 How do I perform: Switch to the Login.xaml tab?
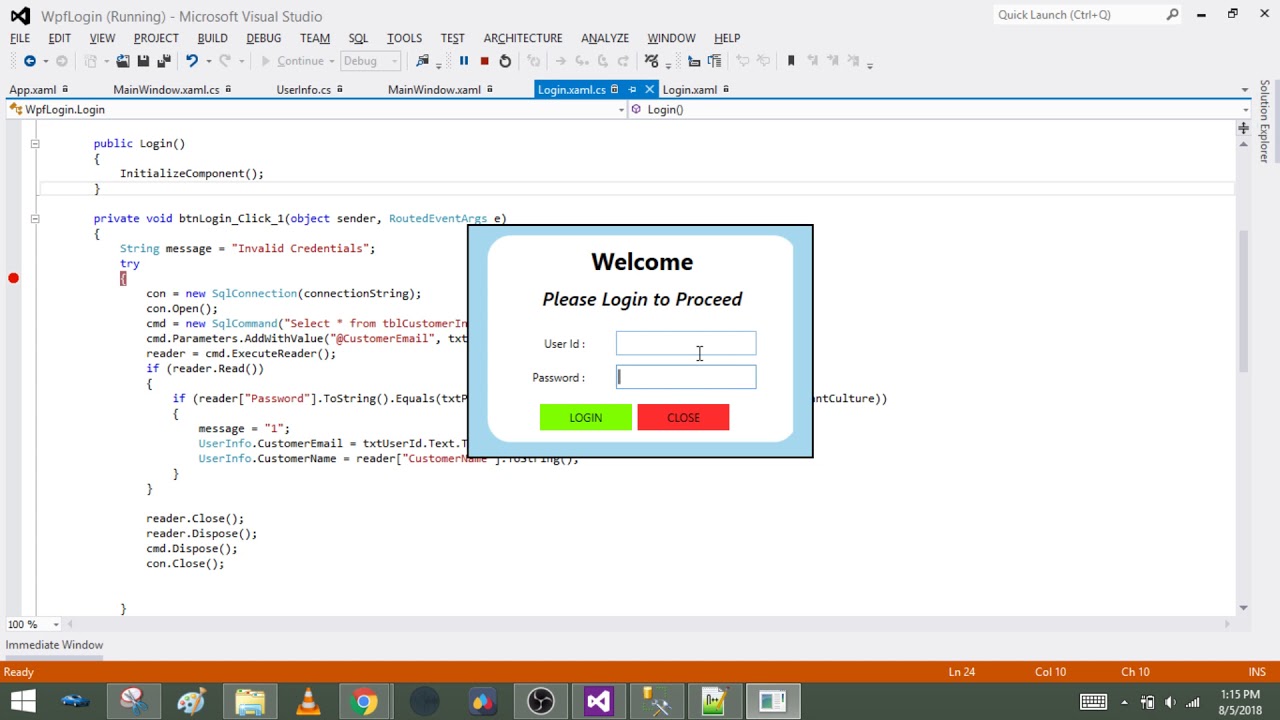(689, 90)
